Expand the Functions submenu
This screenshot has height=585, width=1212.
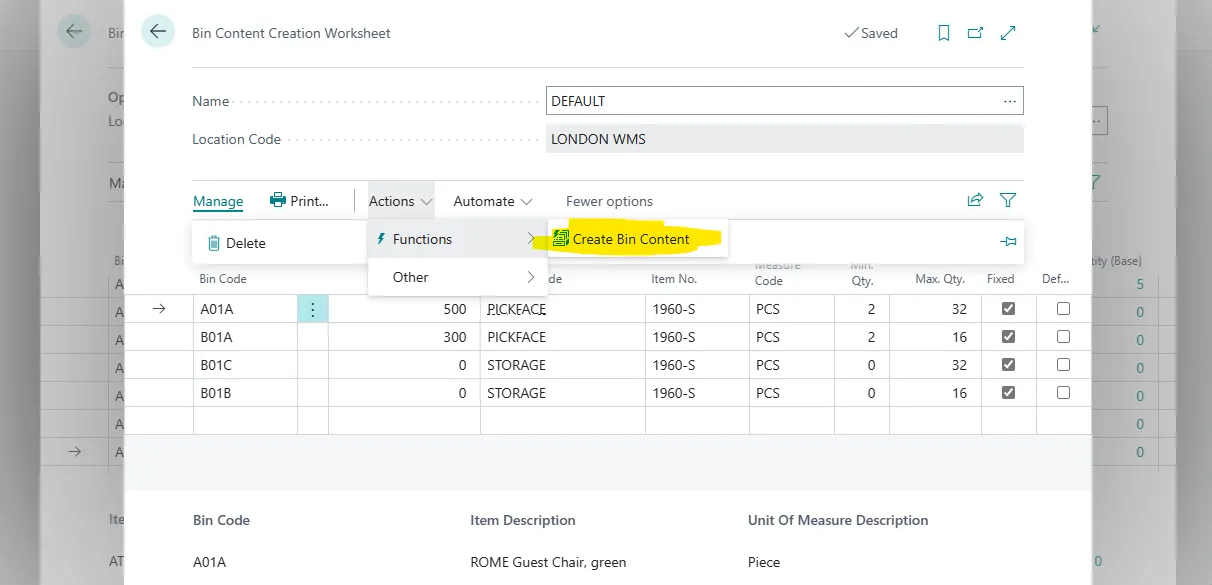[x=458, y=239]
